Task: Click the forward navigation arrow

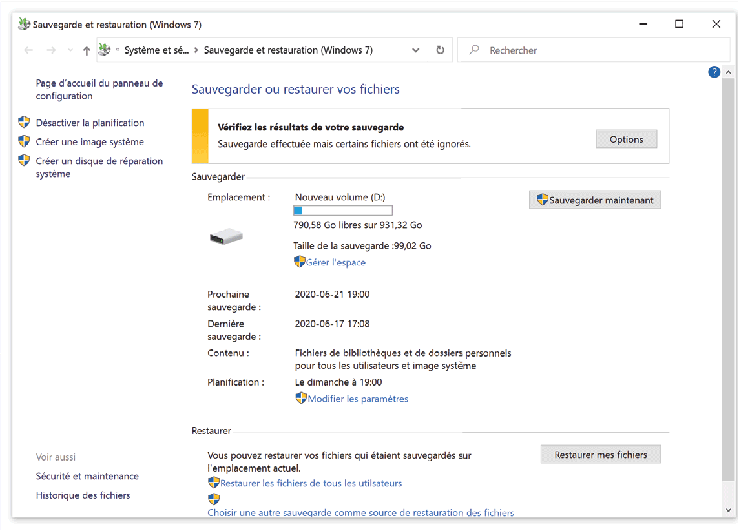Action: pos(51,50)
